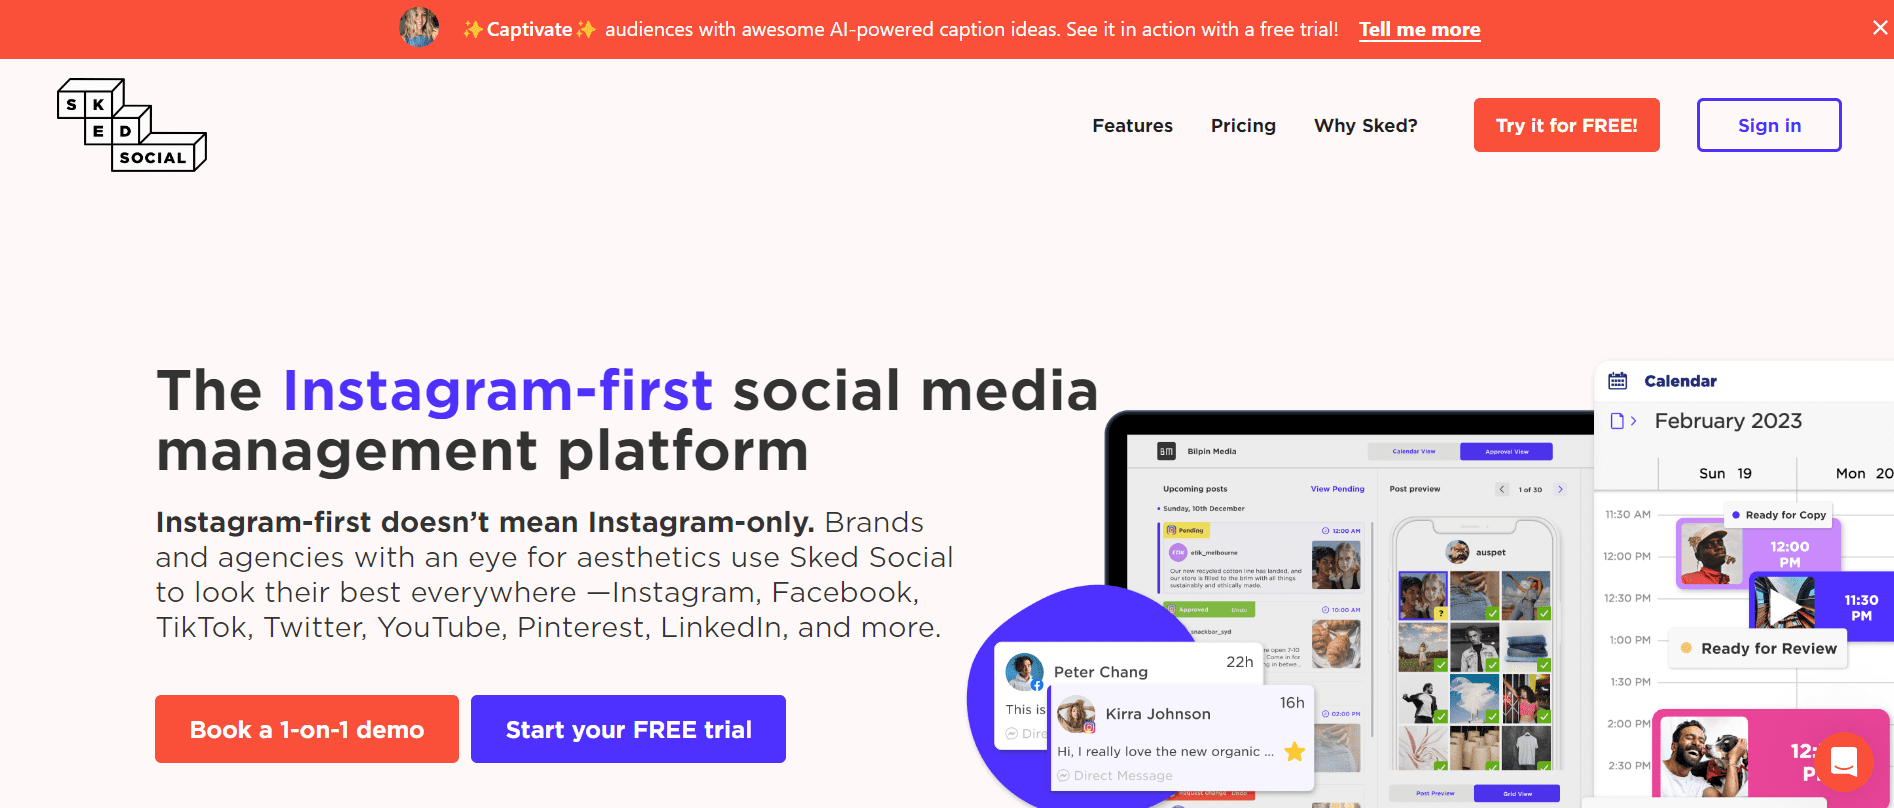Toggle the green approval checkmark on the t-shirt photo
The height and width of the screenshot is (808, 1894).
tap(1545, 766)
